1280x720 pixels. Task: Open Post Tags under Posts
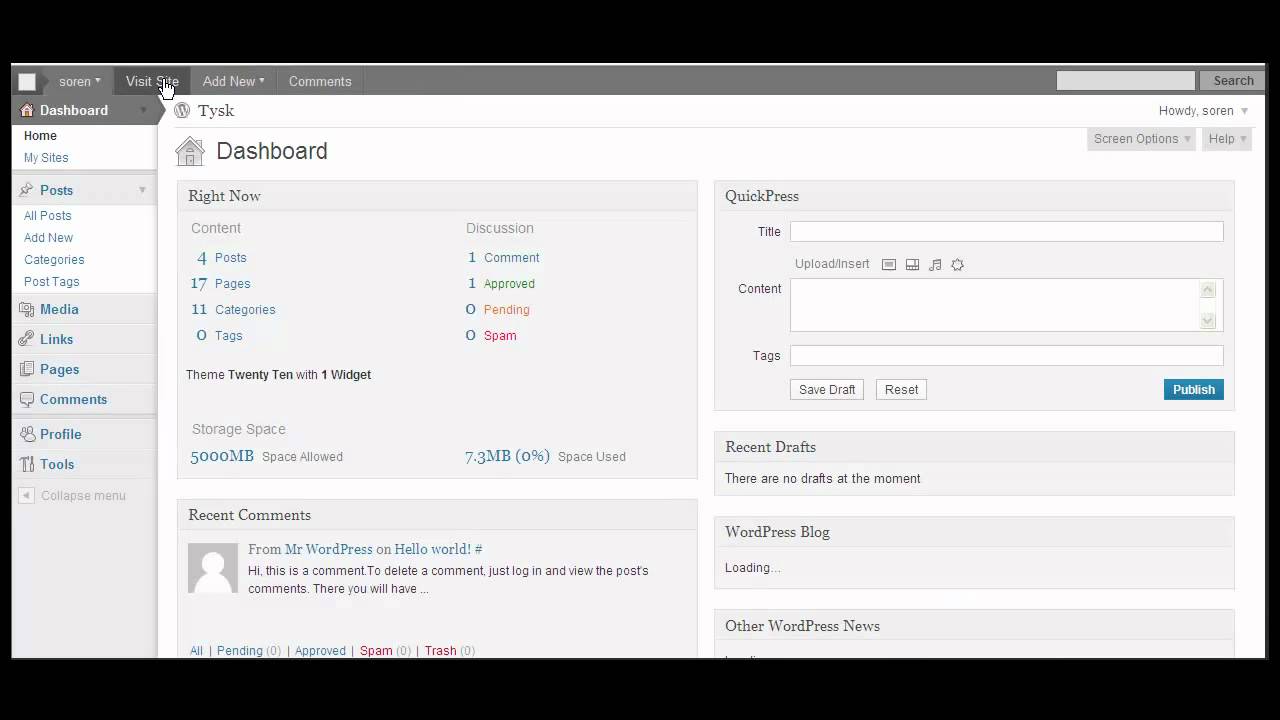52,282
